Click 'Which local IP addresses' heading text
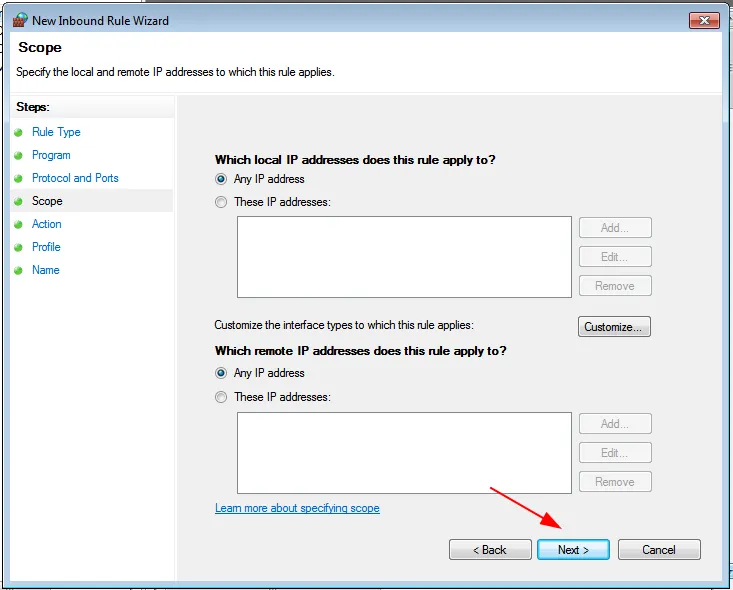733x590 pixels. [x=355, y=160]
